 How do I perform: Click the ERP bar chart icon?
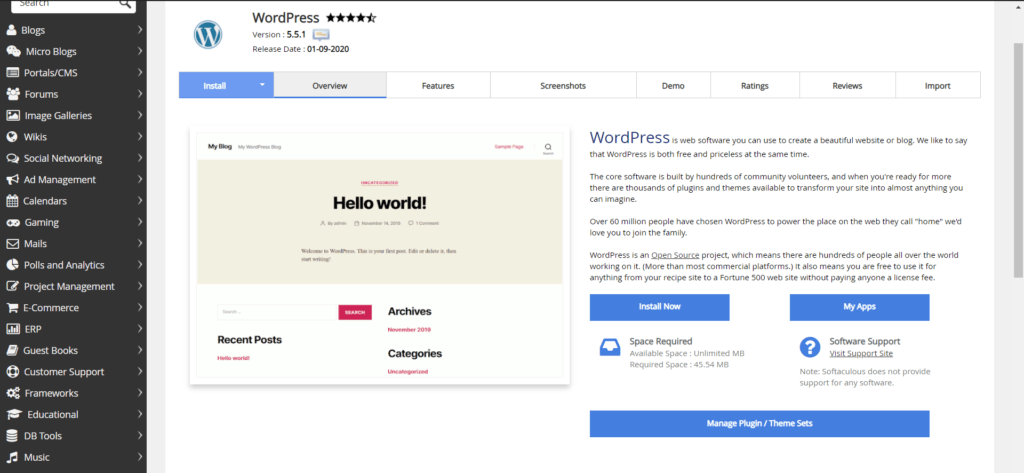tap(12, 329)
